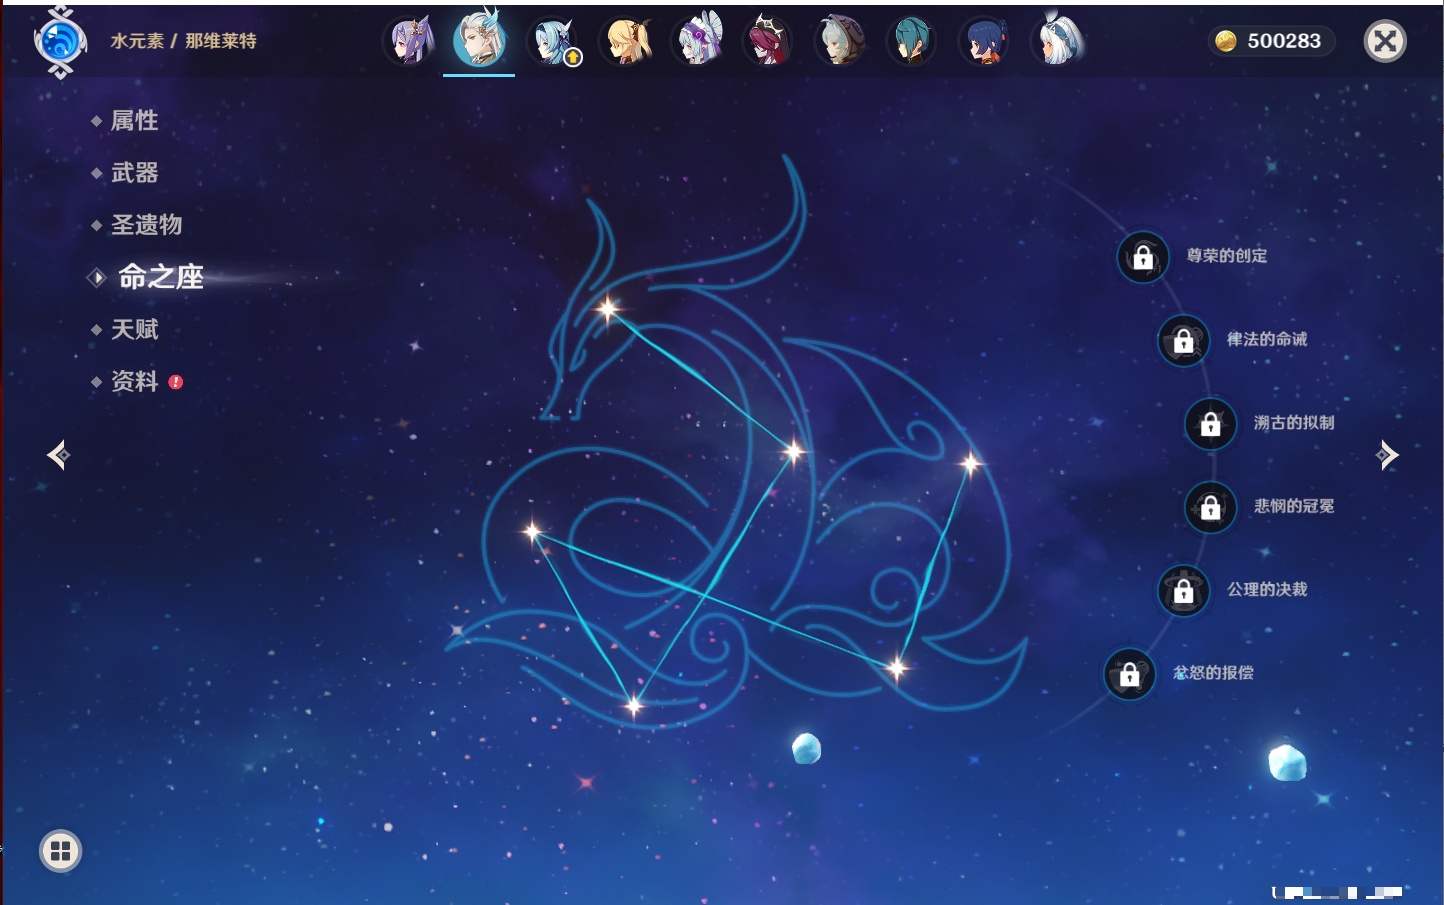Pick Rosaria's dark red-haired avatar

pos(769,42)
